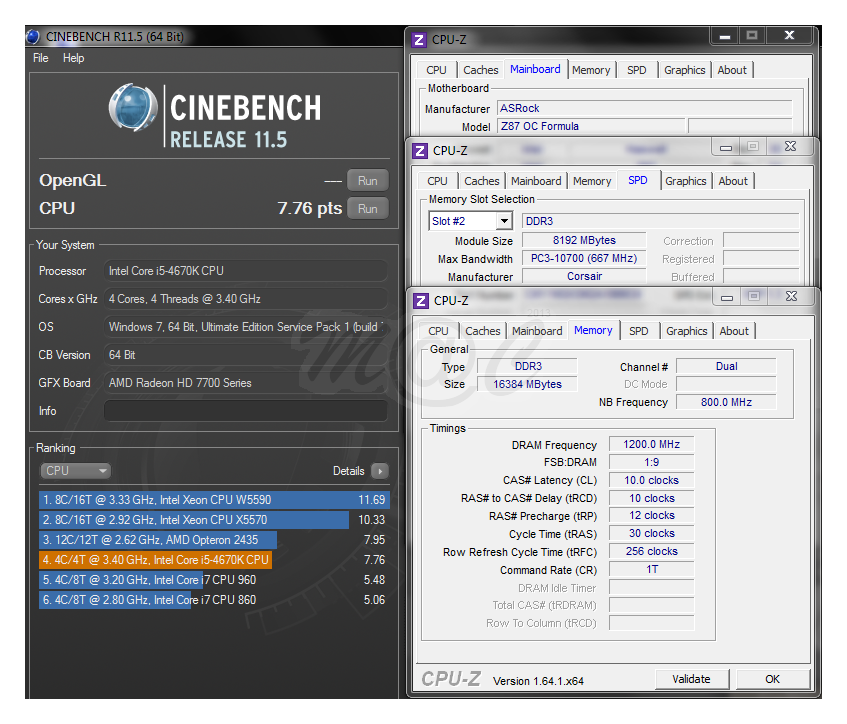Switch to the CPU tab in front CPU-Z window
The image size is (847, 724).
coord(438,331)
